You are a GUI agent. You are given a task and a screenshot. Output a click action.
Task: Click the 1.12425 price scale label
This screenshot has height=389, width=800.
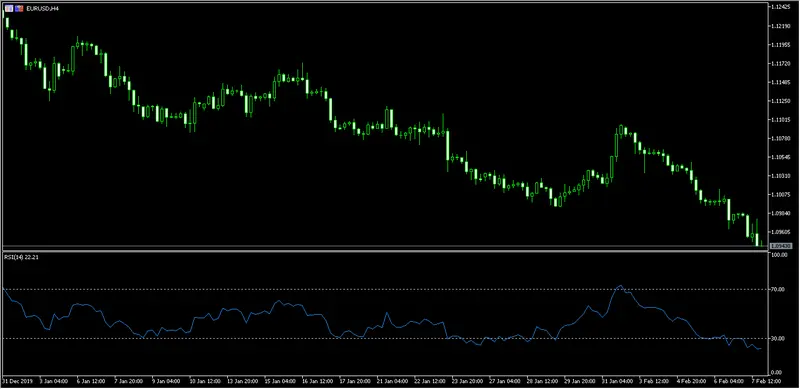(x=780, y=7)
